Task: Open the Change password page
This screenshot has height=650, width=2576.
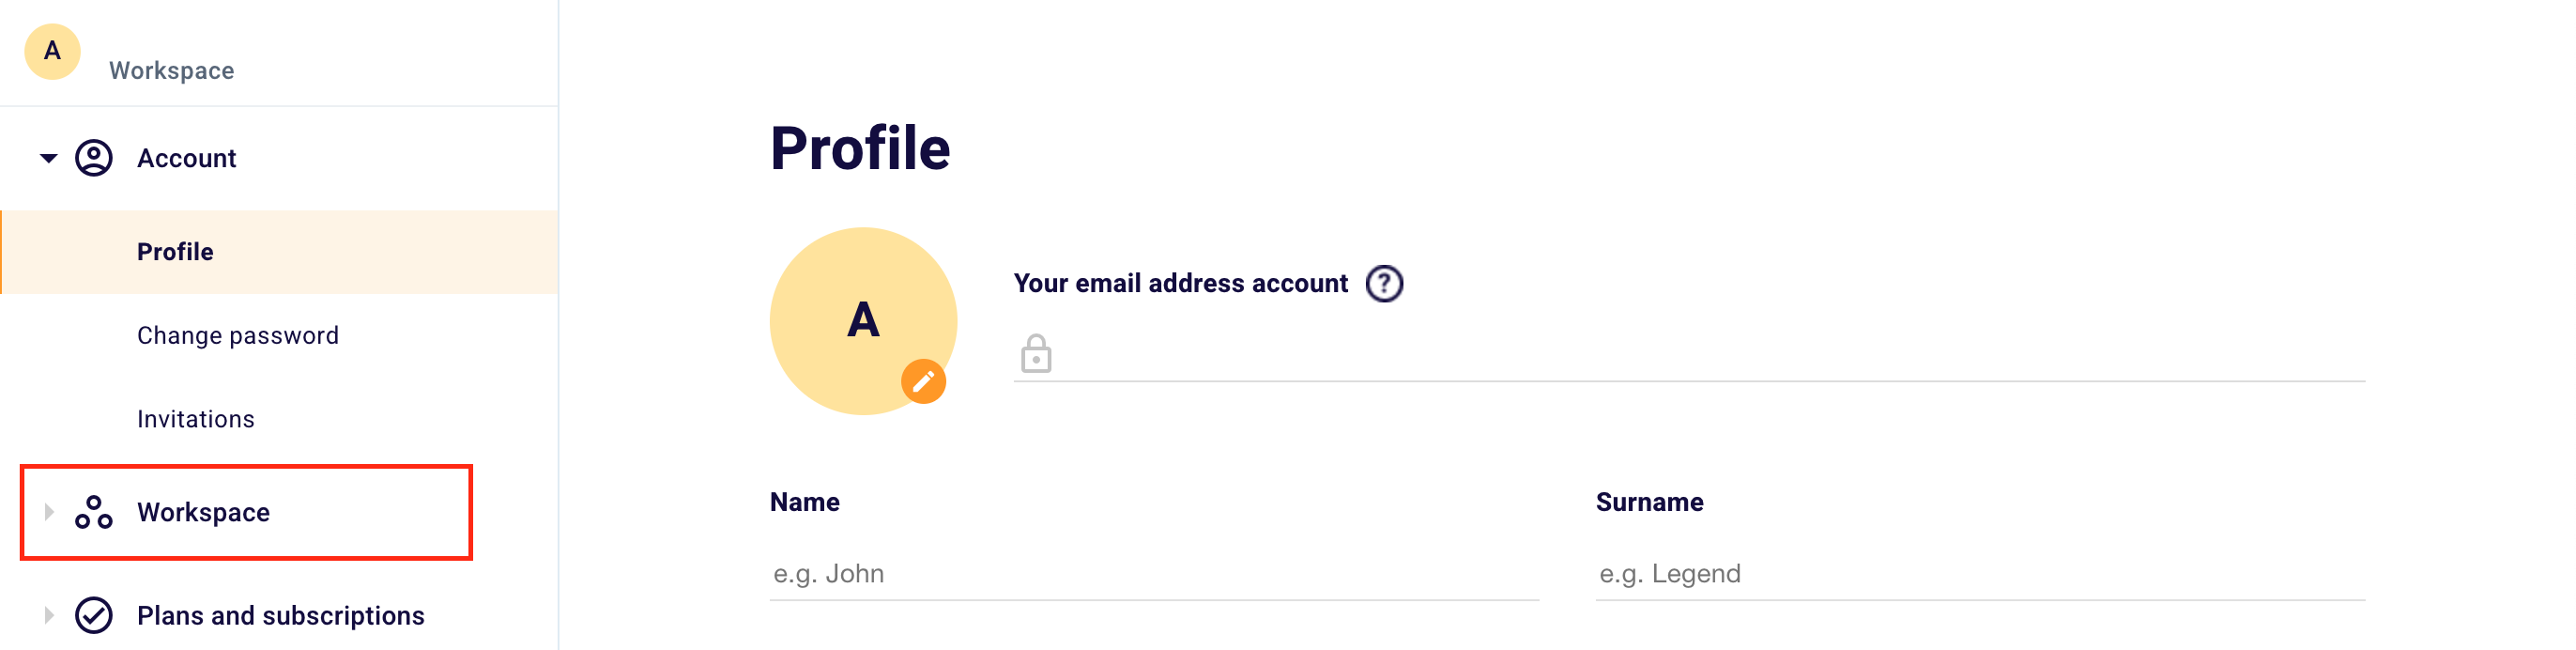Action: [x=238, y=335]
